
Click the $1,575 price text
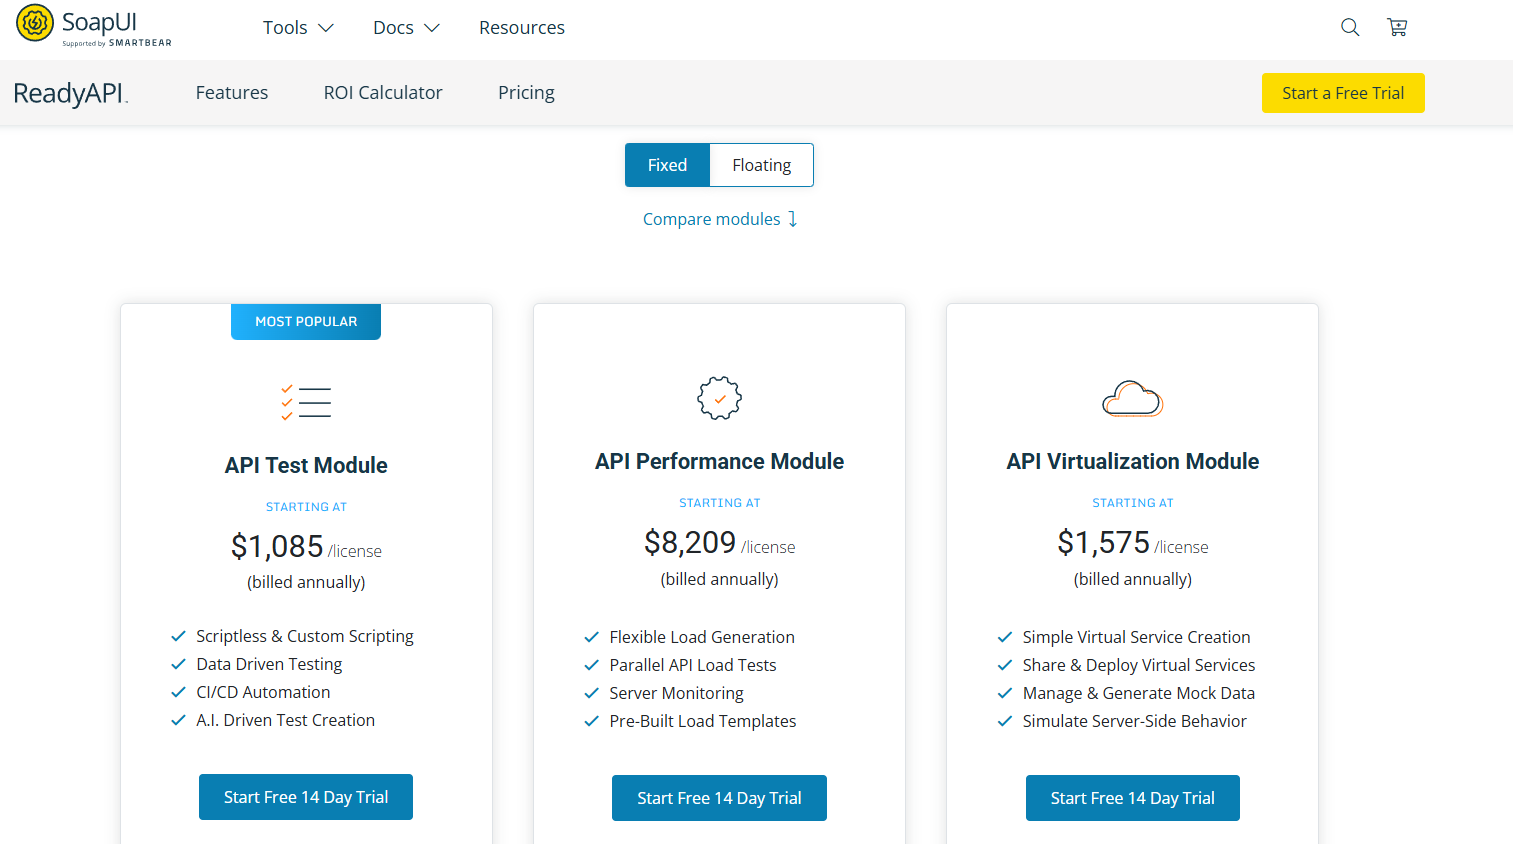(x=1103, y=542)
